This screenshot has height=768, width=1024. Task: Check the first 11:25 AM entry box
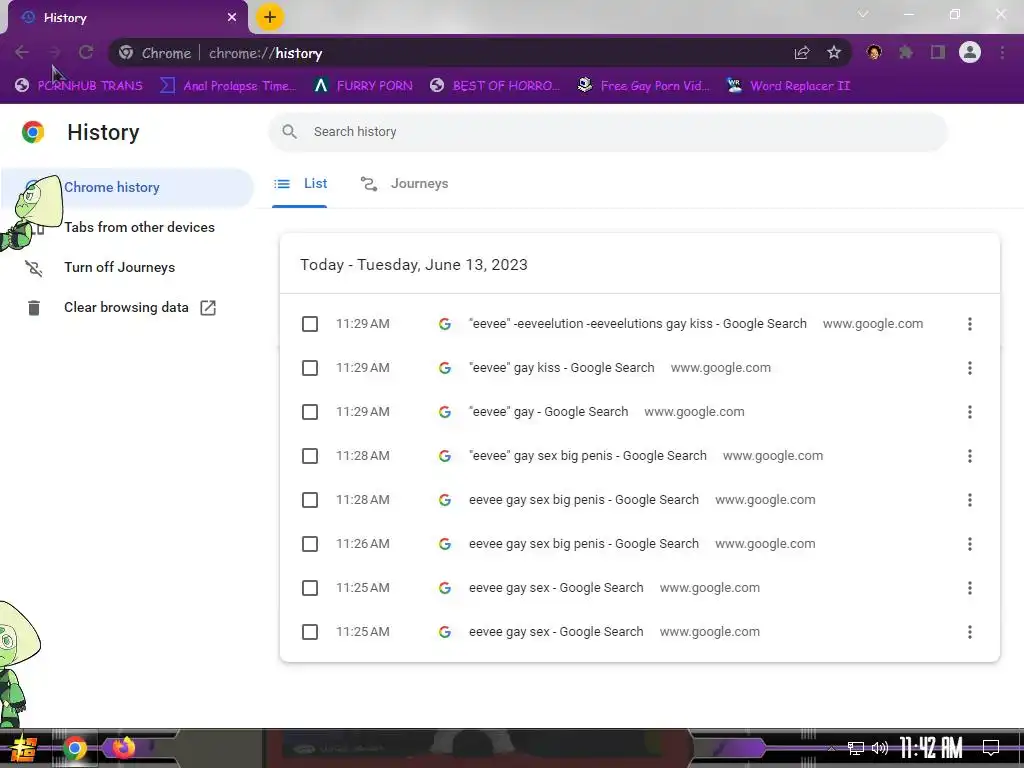click(x=310, y=588)
